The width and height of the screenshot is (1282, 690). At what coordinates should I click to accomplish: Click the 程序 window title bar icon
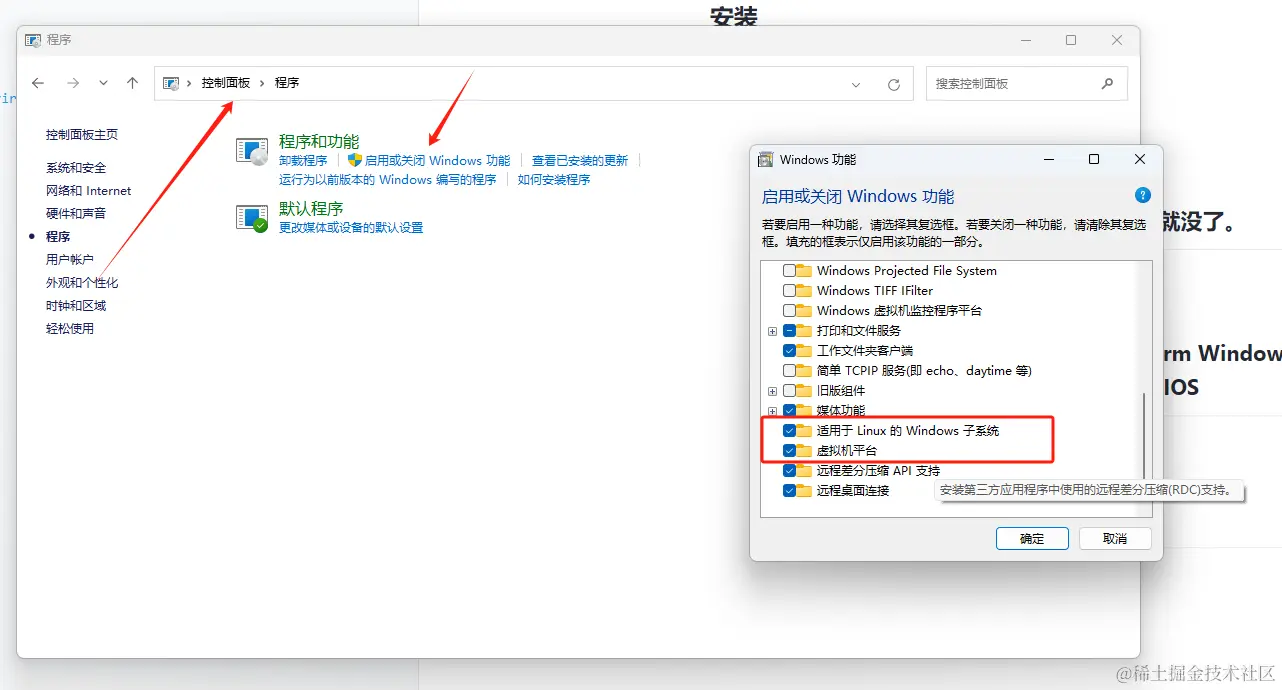(x=33, y=40)
